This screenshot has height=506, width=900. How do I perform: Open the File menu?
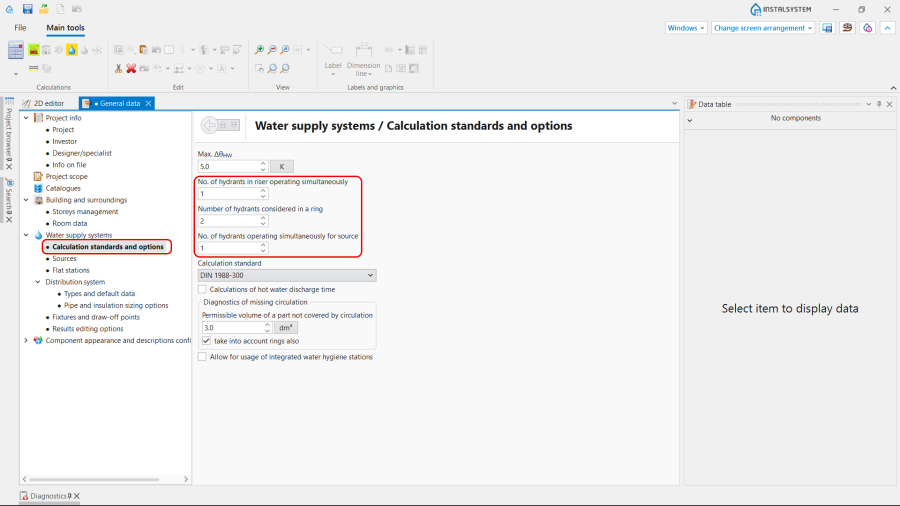20,28
